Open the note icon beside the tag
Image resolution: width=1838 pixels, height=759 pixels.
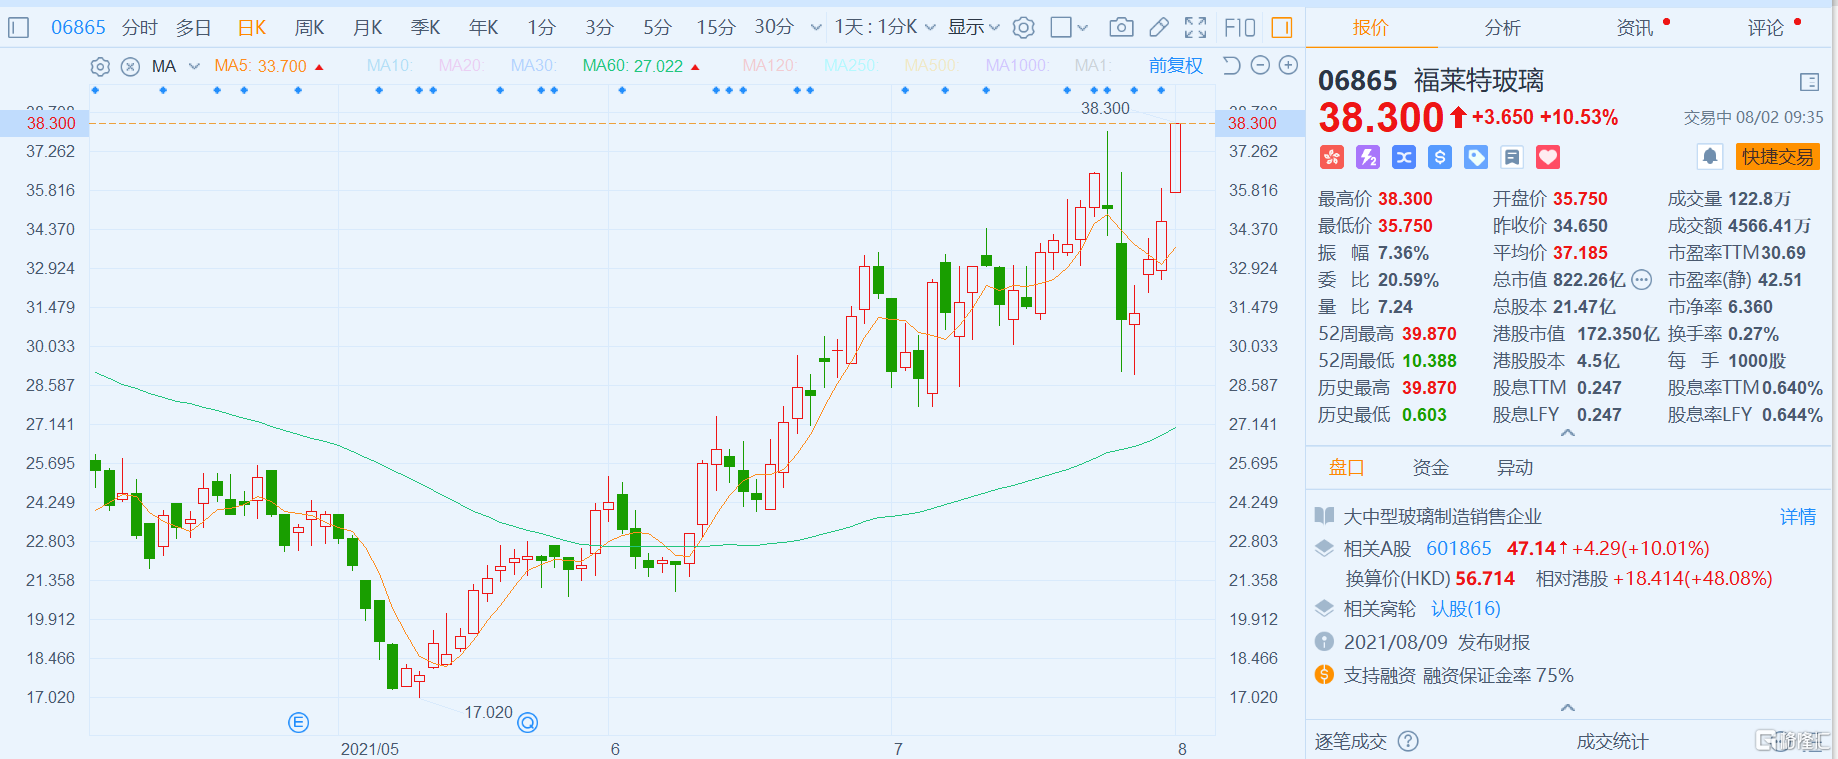(1512, 157)
